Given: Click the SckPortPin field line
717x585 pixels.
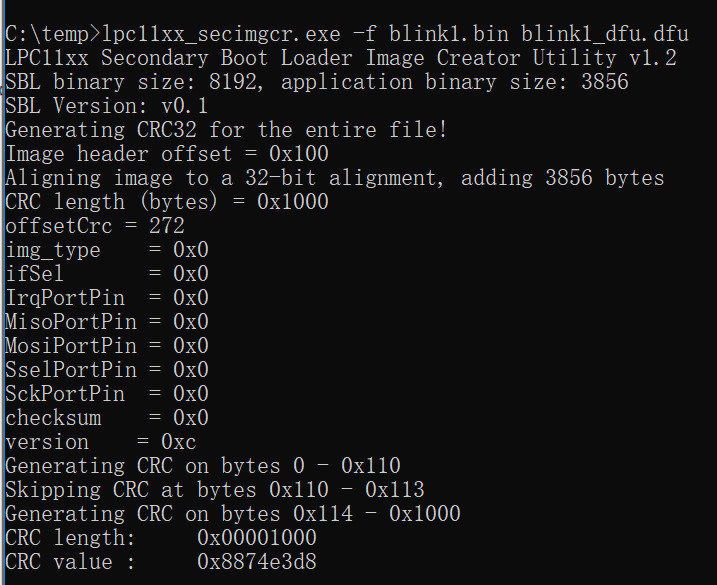Looking at the screenshot, I should point(106,394).
